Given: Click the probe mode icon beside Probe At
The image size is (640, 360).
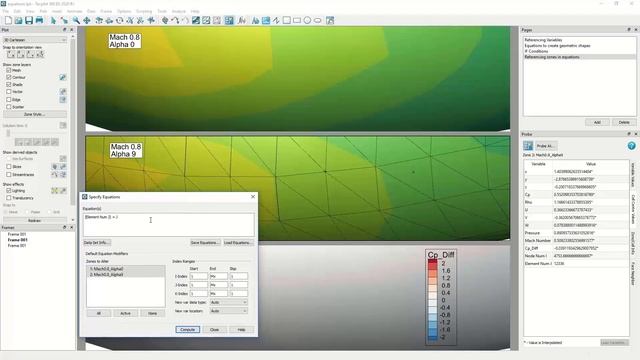Looking at the screenshot, I should pyautogui.click(x=528, y=146).
